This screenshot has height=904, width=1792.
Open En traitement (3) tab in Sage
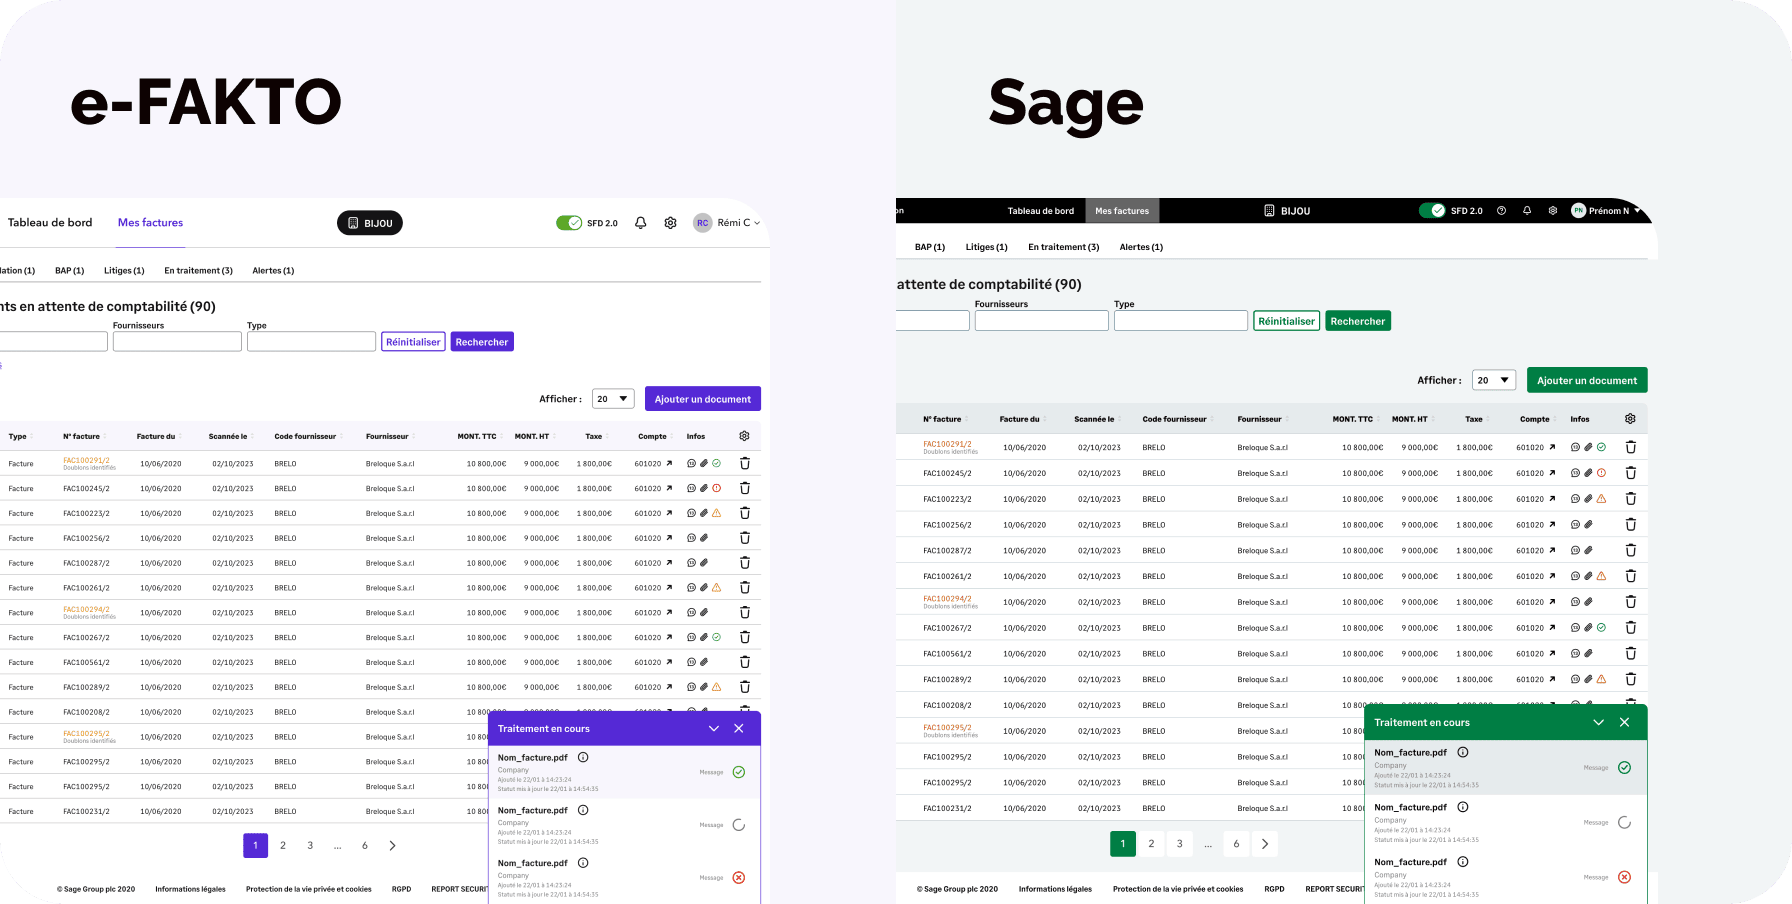(1063, 247)
